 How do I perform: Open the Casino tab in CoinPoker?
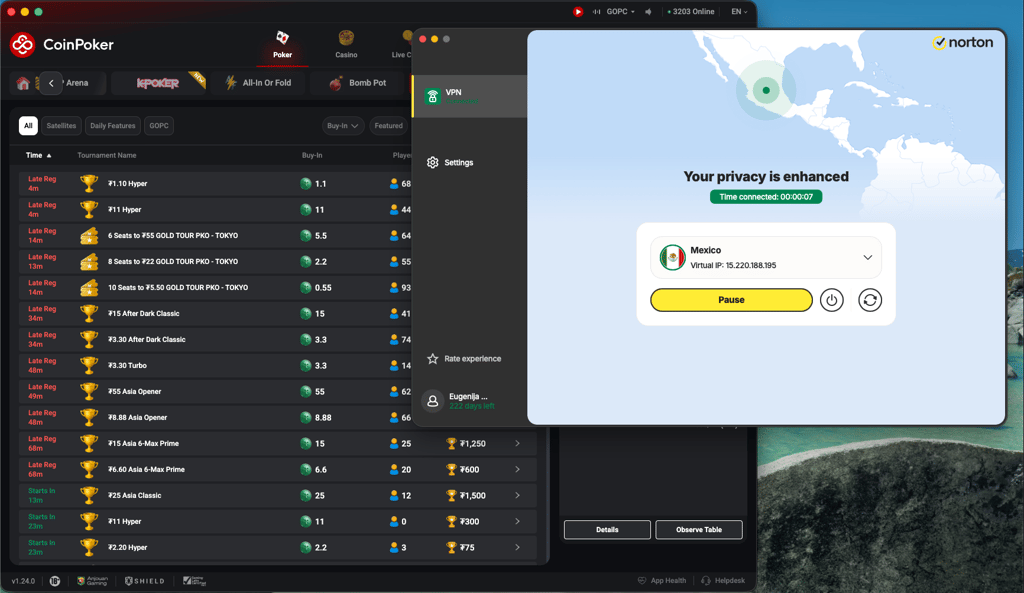(346, 45)
